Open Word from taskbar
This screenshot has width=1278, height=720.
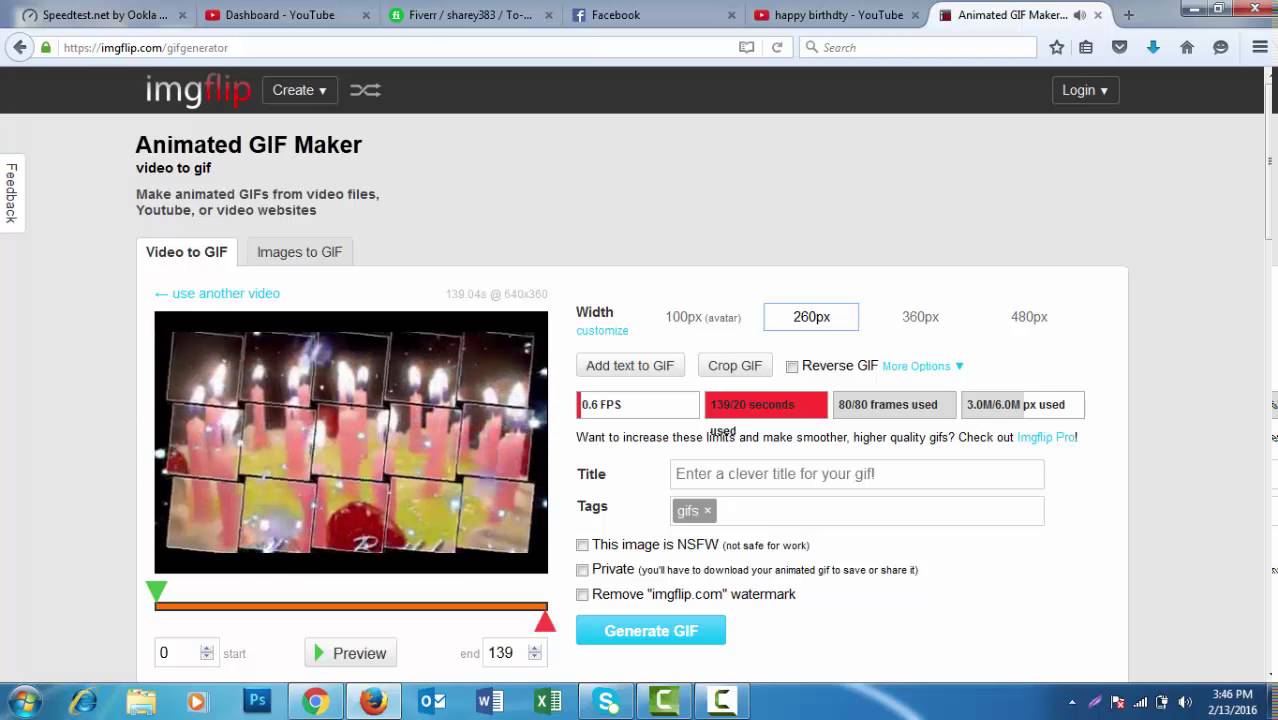tap(490, 702)
